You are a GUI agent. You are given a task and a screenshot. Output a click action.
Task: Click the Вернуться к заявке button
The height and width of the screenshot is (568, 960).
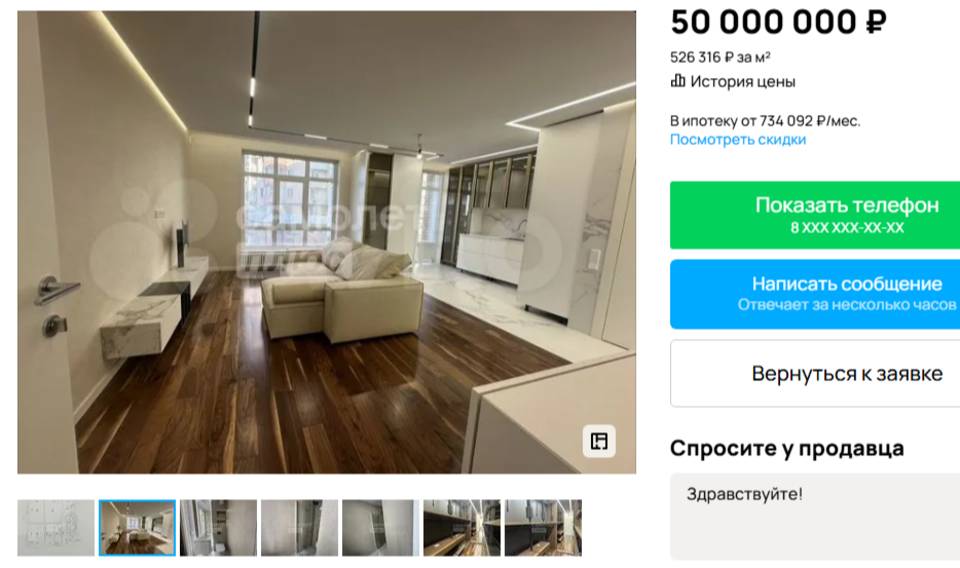[x=815, y=373]
